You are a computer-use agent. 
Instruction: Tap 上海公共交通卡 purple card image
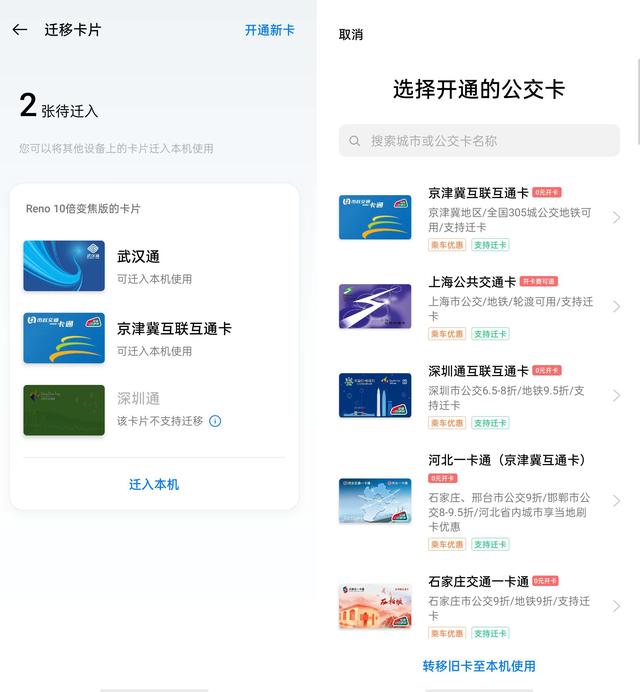tap(375, 306)
